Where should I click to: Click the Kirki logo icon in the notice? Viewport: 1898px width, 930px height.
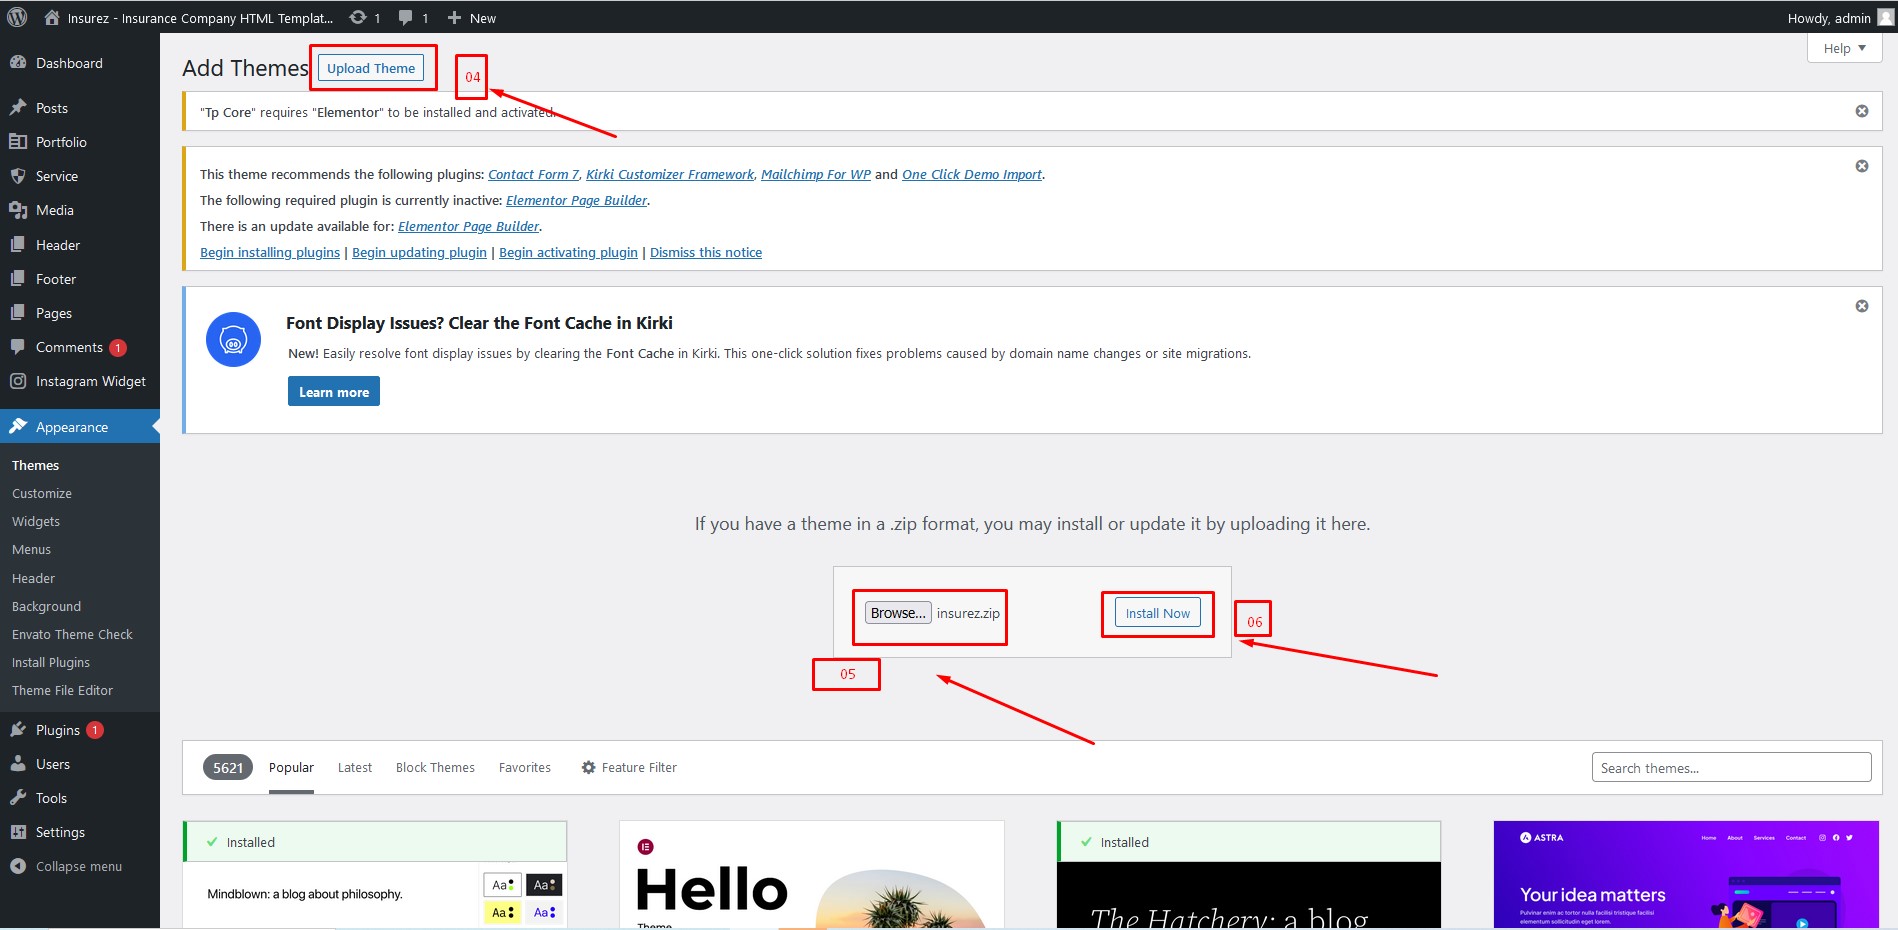(233, 339)
